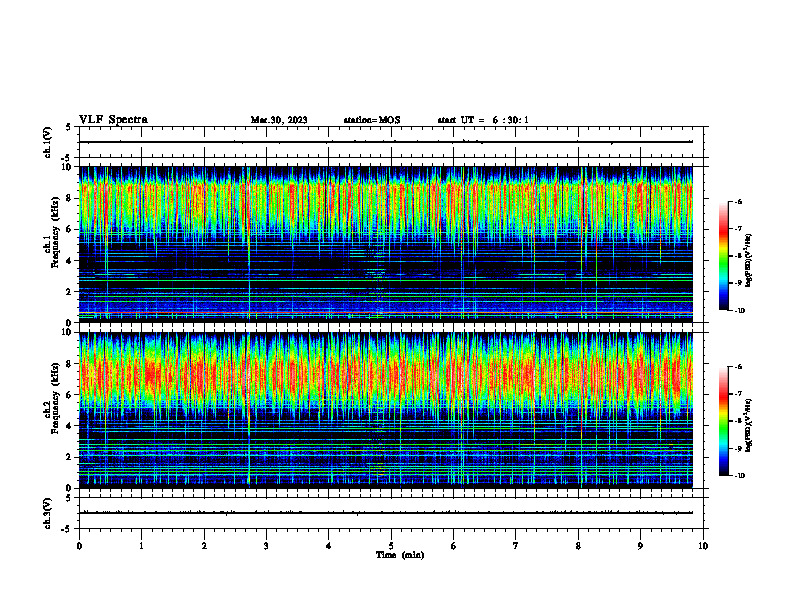Viewport: 792px width, 612px height.
Task: Select the date text "Mar.30, 2023"
Action: coord(279,120)
